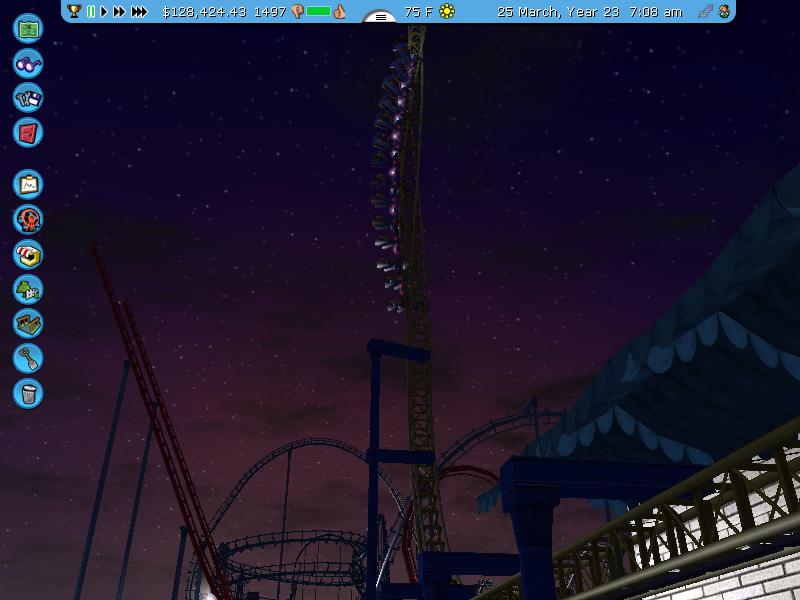800x600 pixels.
Task: Open the shops and stalls icon
Action: pos(28,254)
